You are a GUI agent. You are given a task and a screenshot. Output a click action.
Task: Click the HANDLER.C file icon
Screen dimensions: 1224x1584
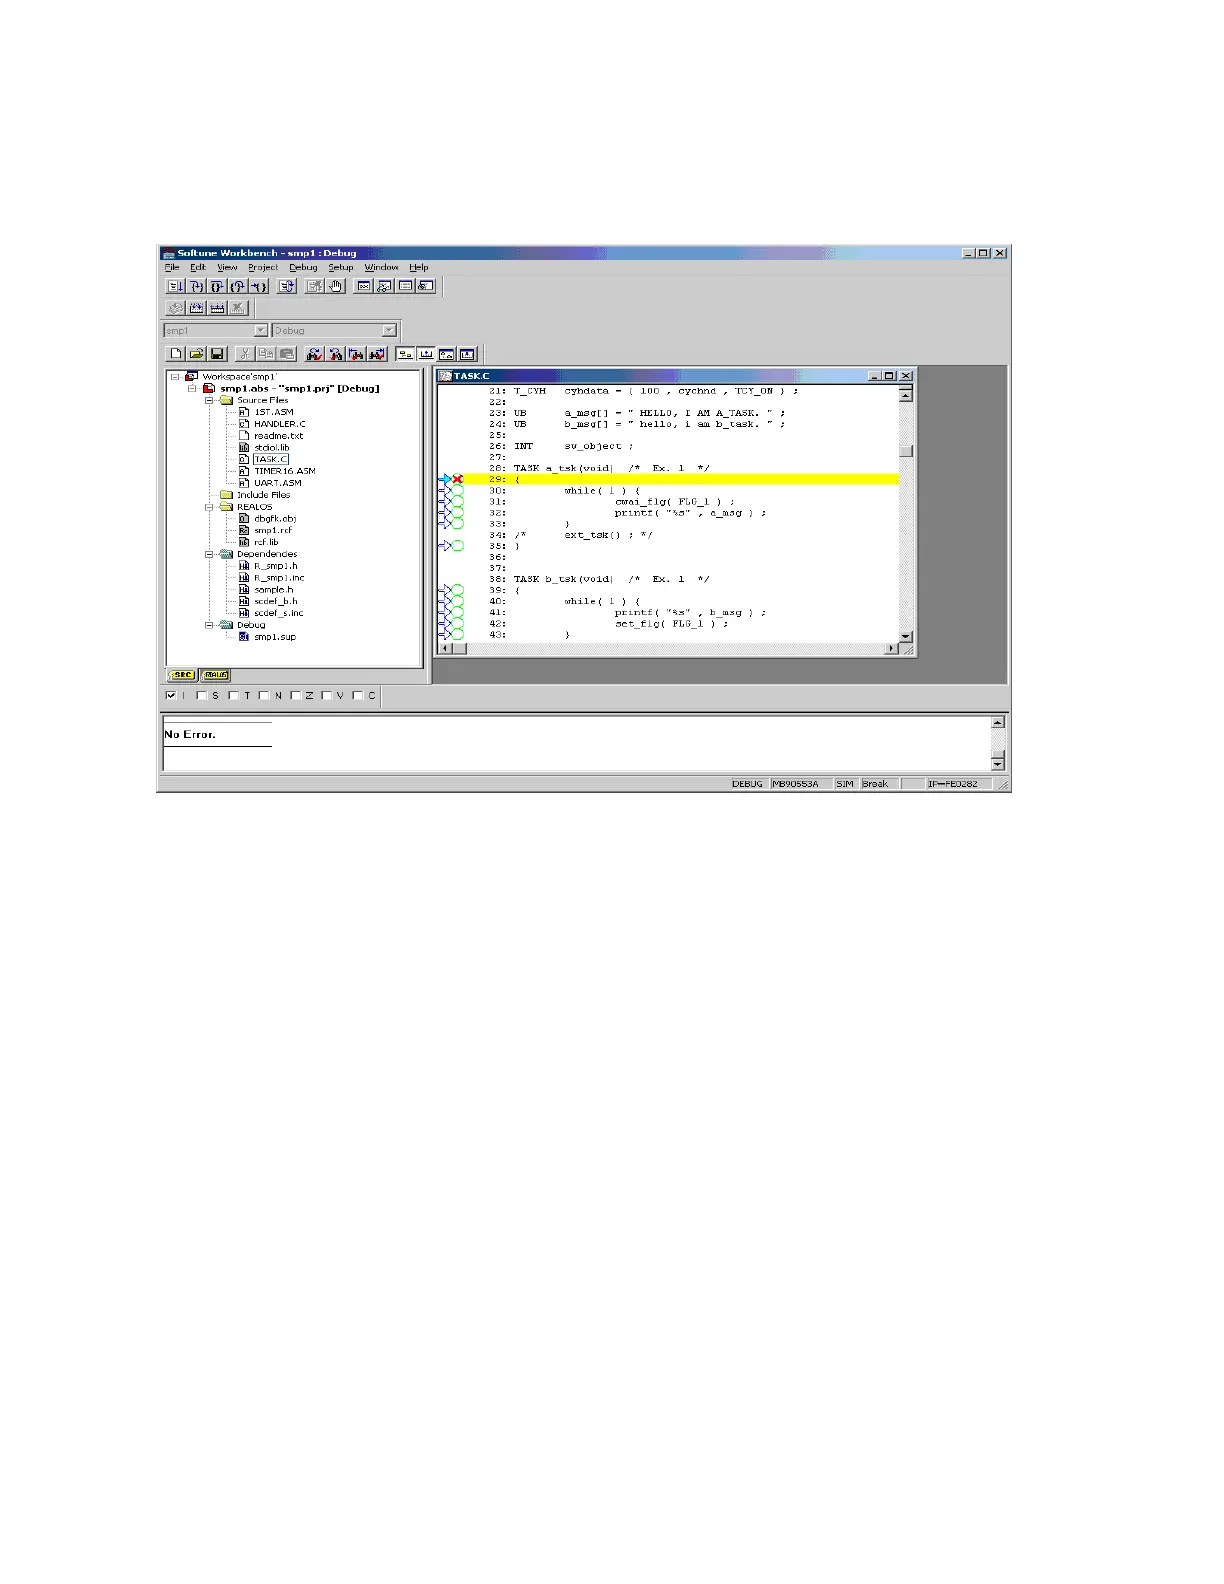244,424
